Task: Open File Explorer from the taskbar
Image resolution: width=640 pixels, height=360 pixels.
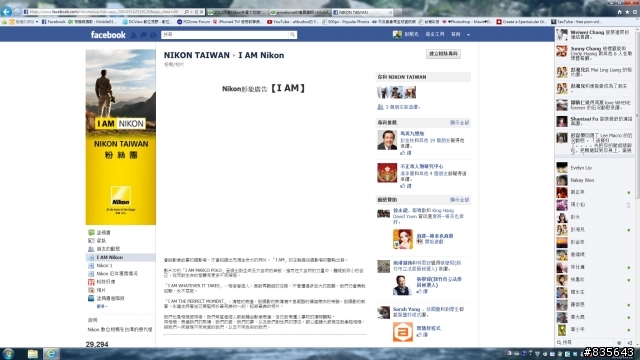Action: click(x=33, y=353)
